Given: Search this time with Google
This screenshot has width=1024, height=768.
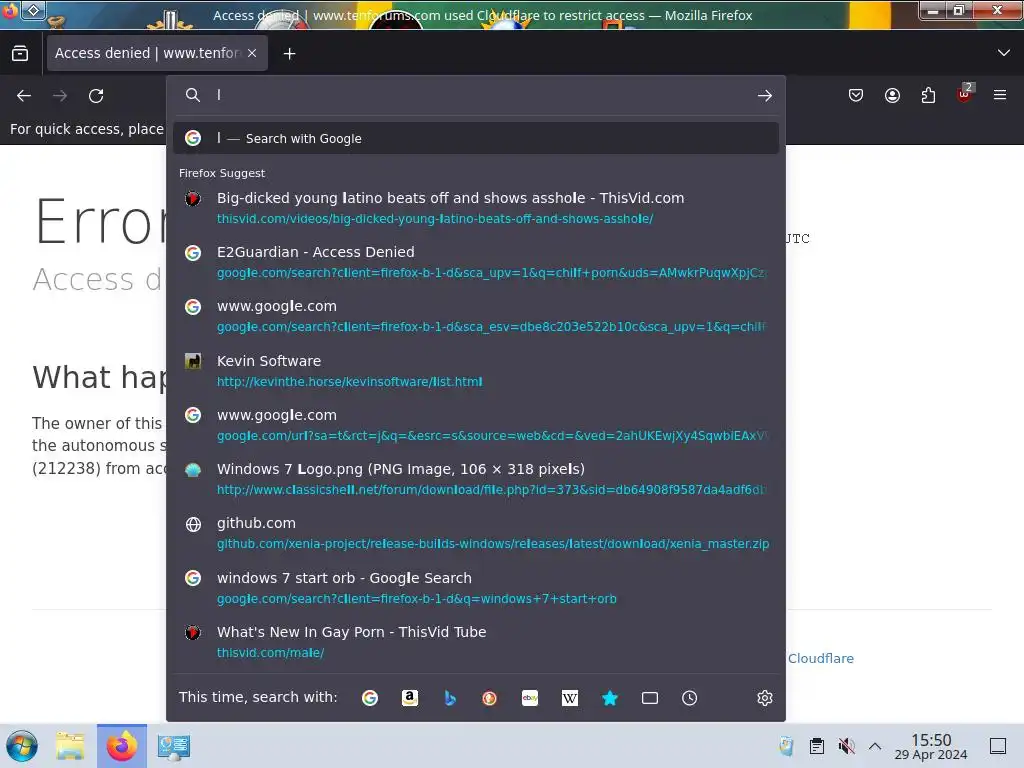Looking at the screenshot, I should pos(370,698).
